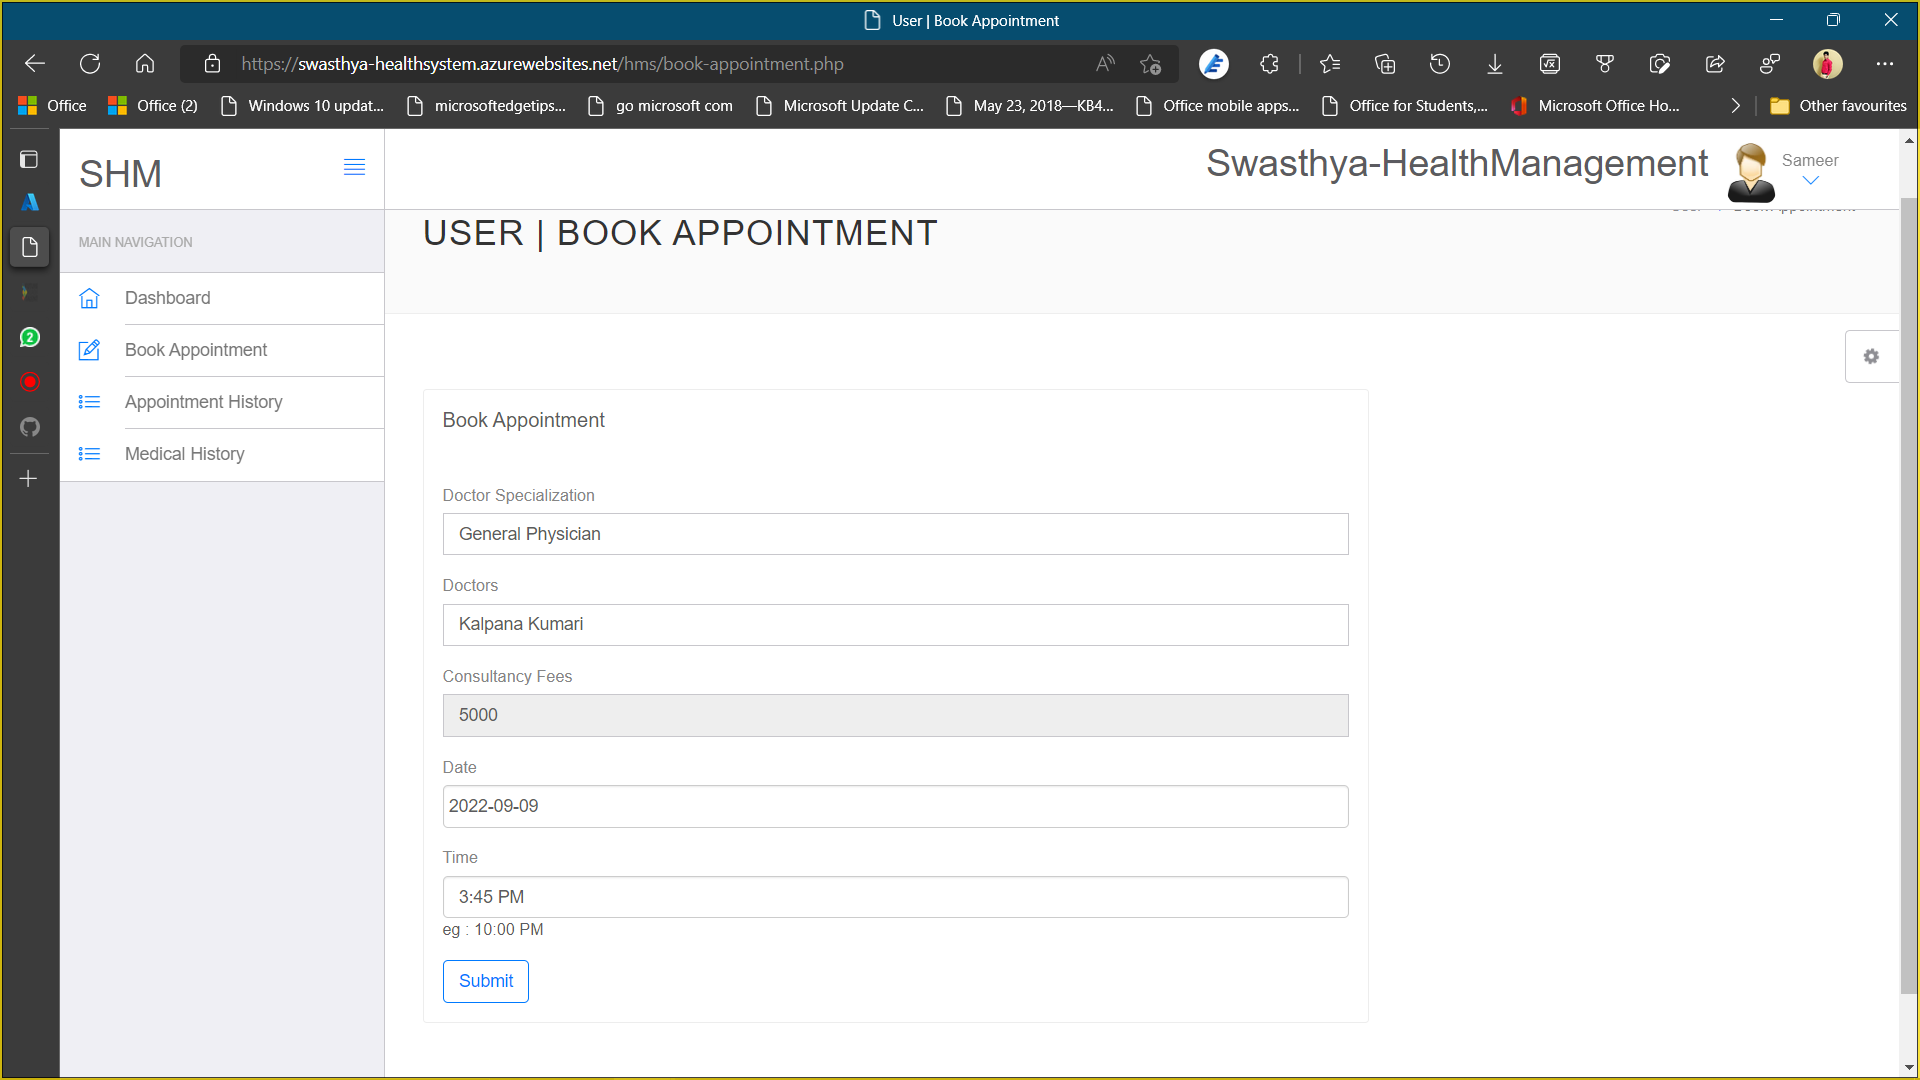This screenshot has width=1920, height=1080.
Task: Open the Dashboard link
Action: [167, 298]
